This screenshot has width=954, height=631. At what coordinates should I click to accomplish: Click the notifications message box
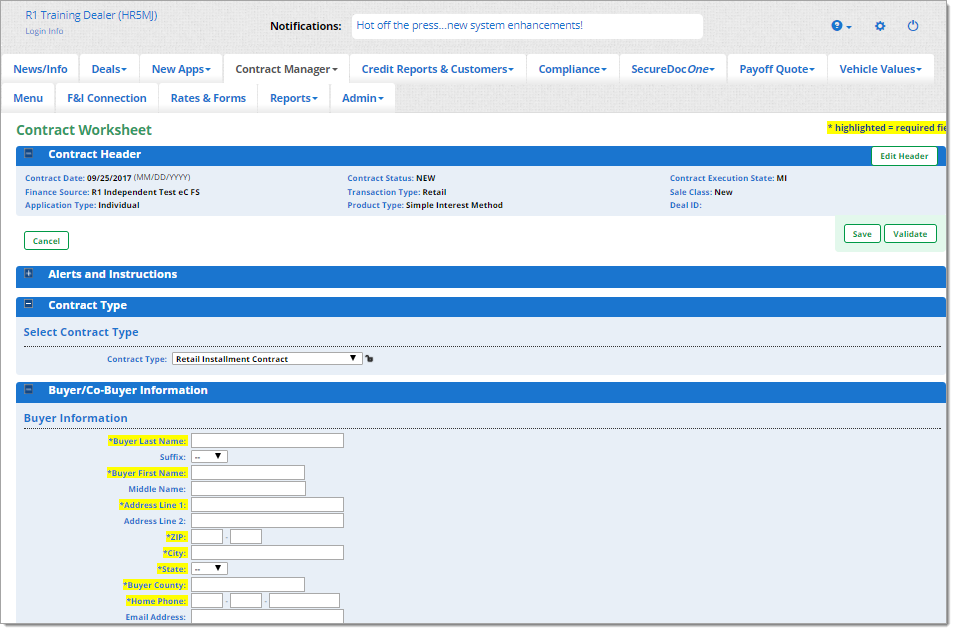(527, 26)
